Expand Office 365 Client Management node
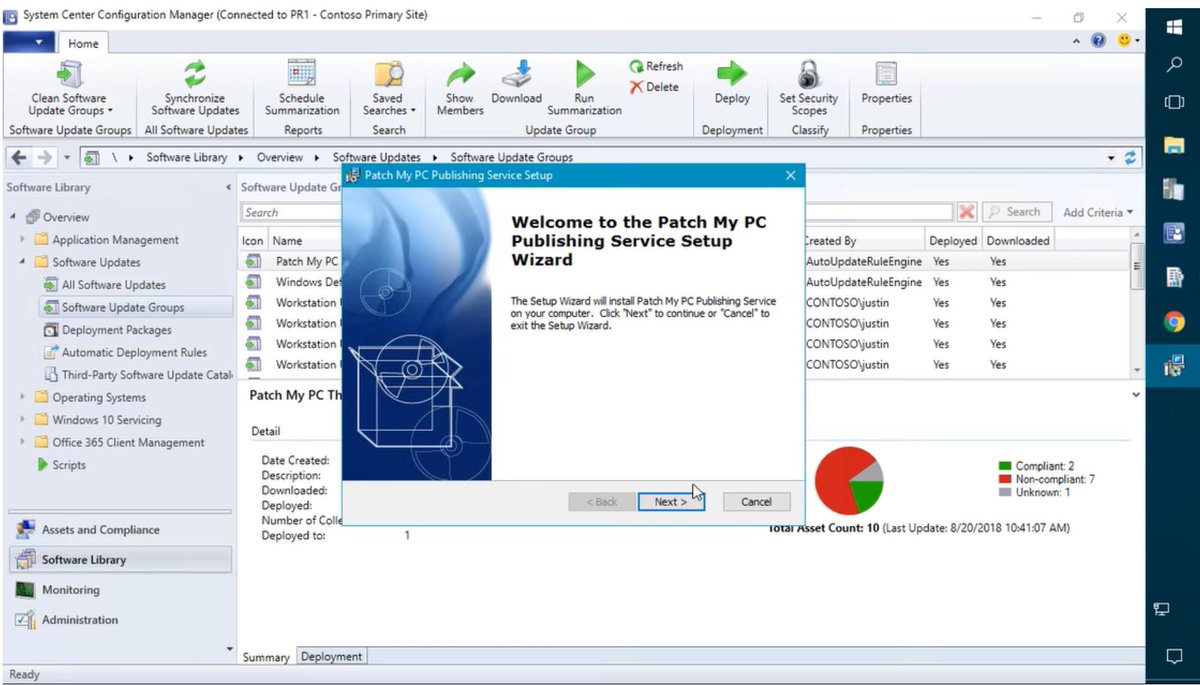The image size is (1200, 685). click(23, 442)
